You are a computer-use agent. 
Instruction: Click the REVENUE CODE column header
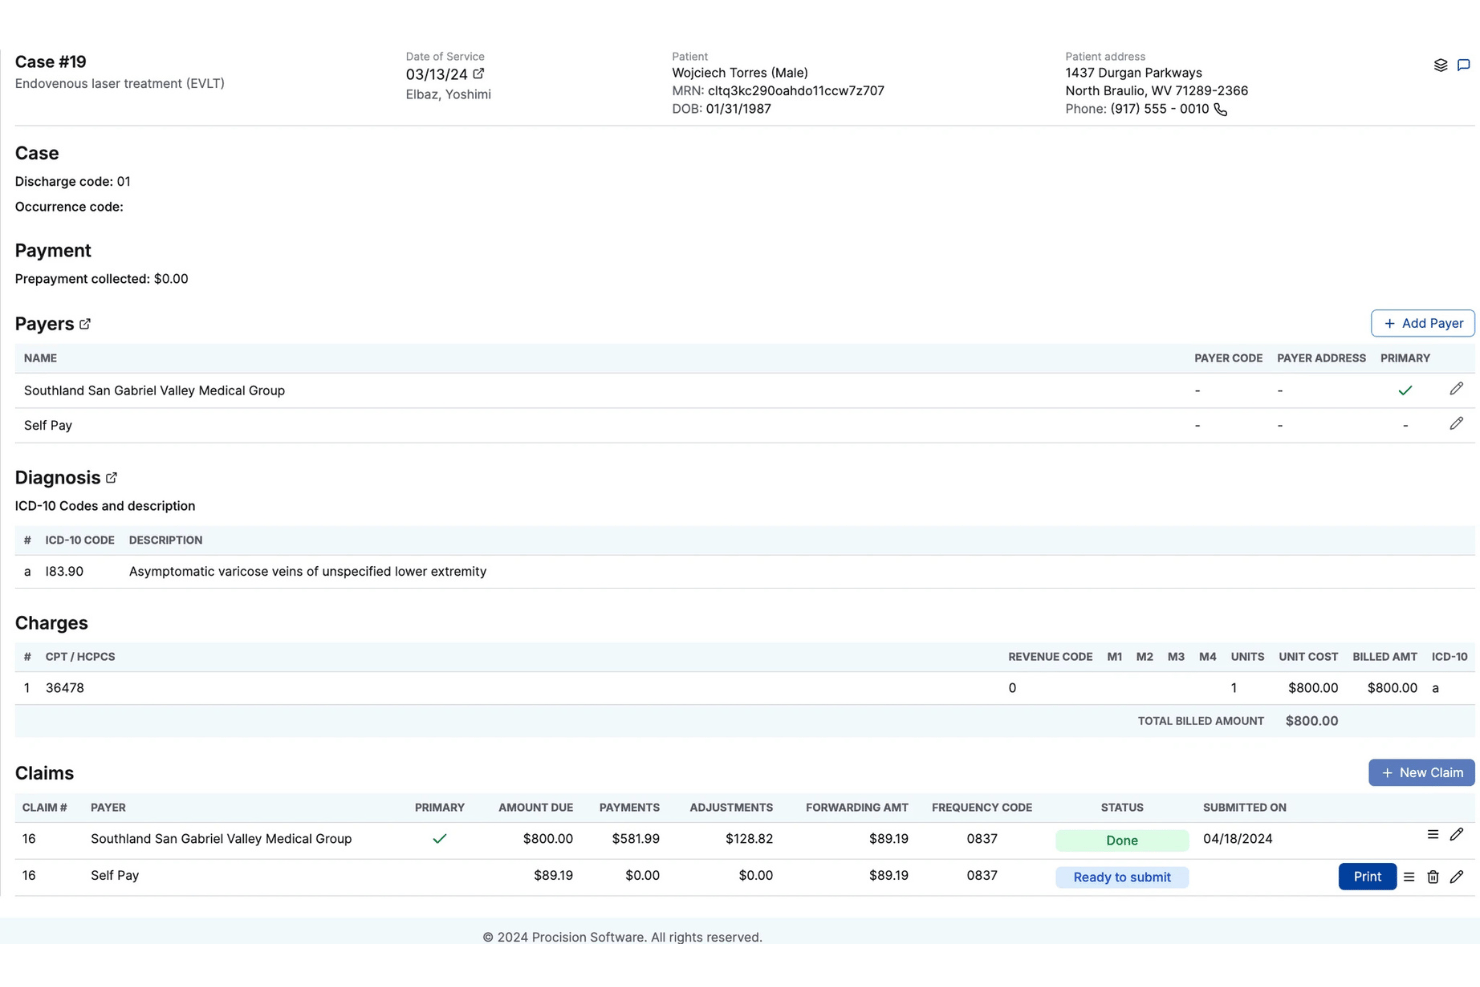click(1050, 657)
